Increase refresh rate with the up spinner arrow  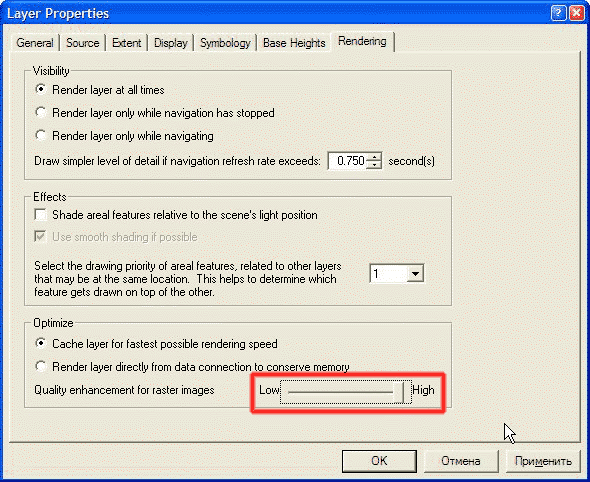click(x=374, y=157)
